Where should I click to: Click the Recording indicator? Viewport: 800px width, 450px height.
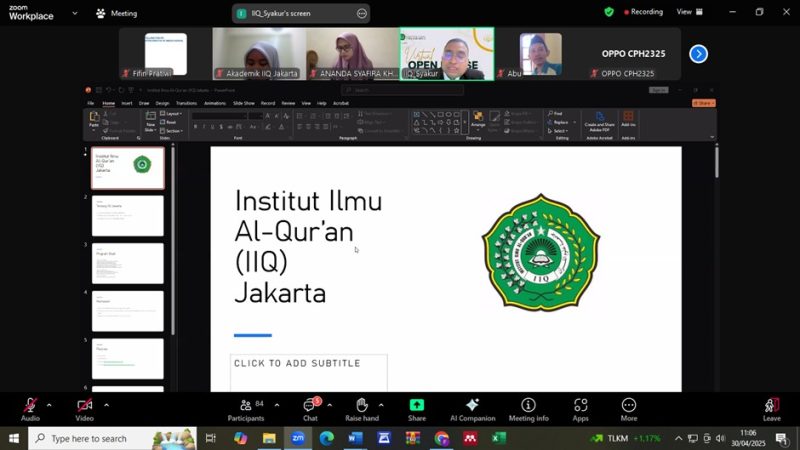tap(643, 12)
